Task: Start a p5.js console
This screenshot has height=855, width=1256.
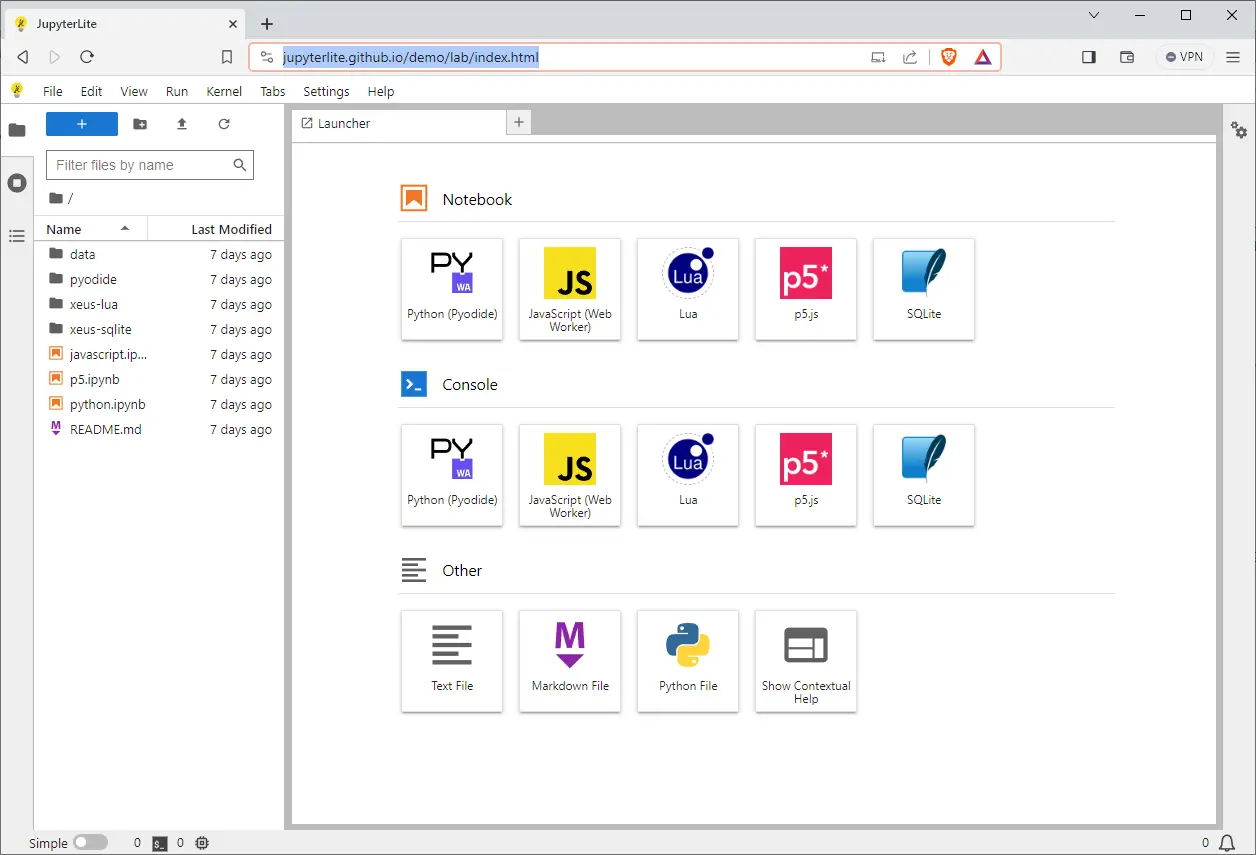Action: coord(806,475)
